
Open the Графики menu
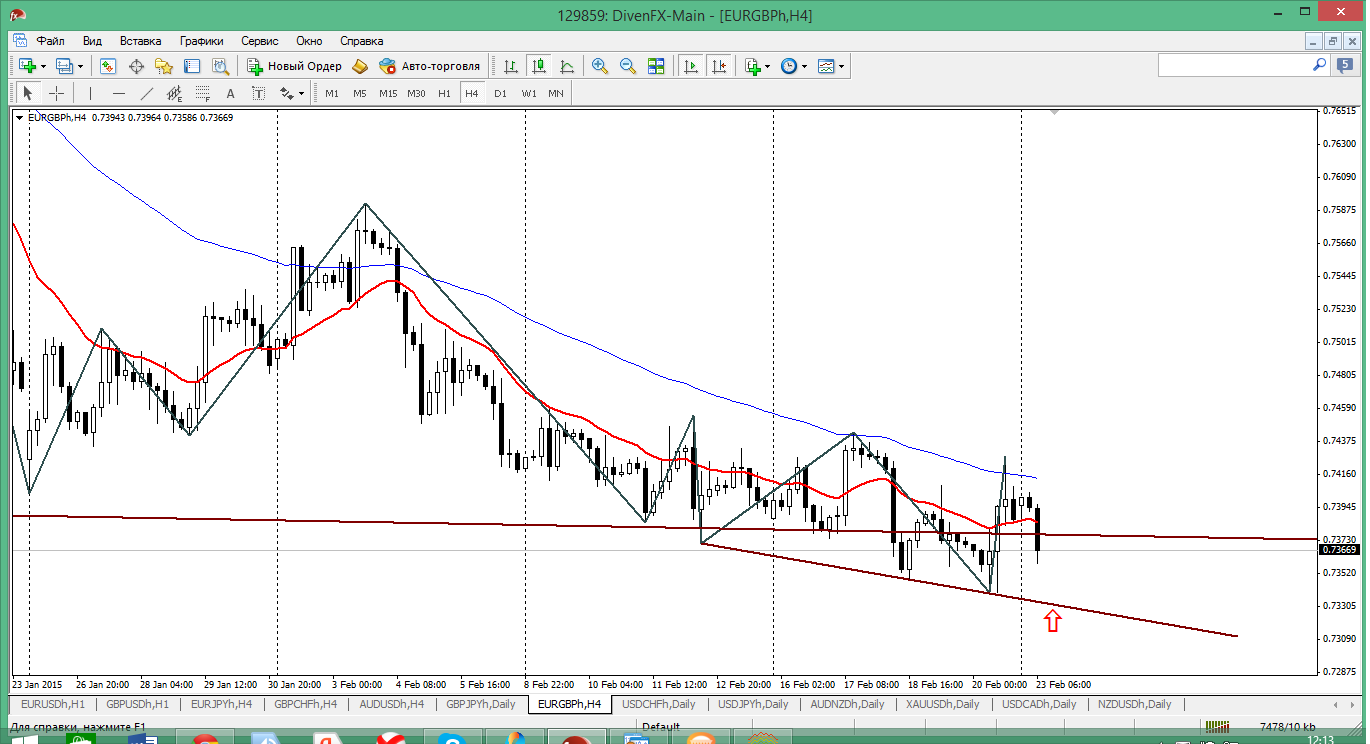click(x=201, y=41)
